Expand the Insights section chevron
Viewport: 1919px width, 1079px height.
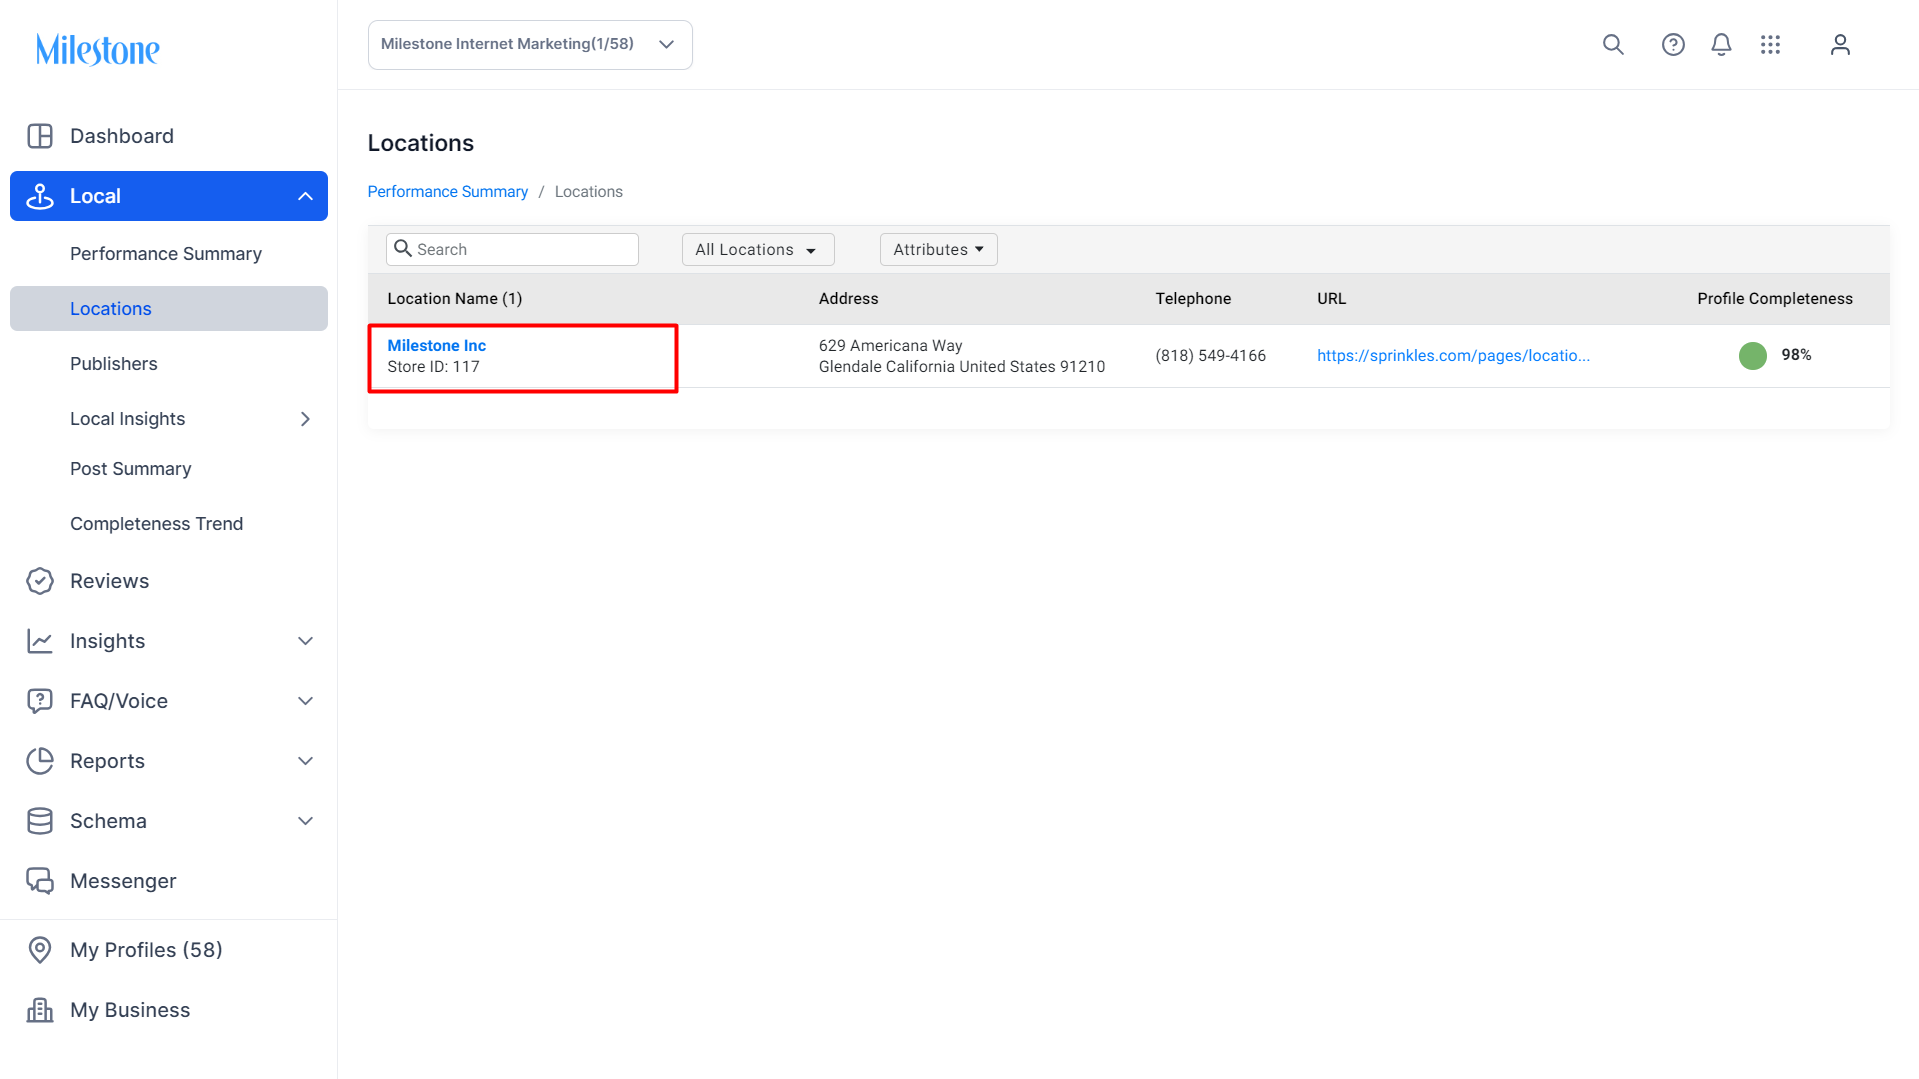305,641
